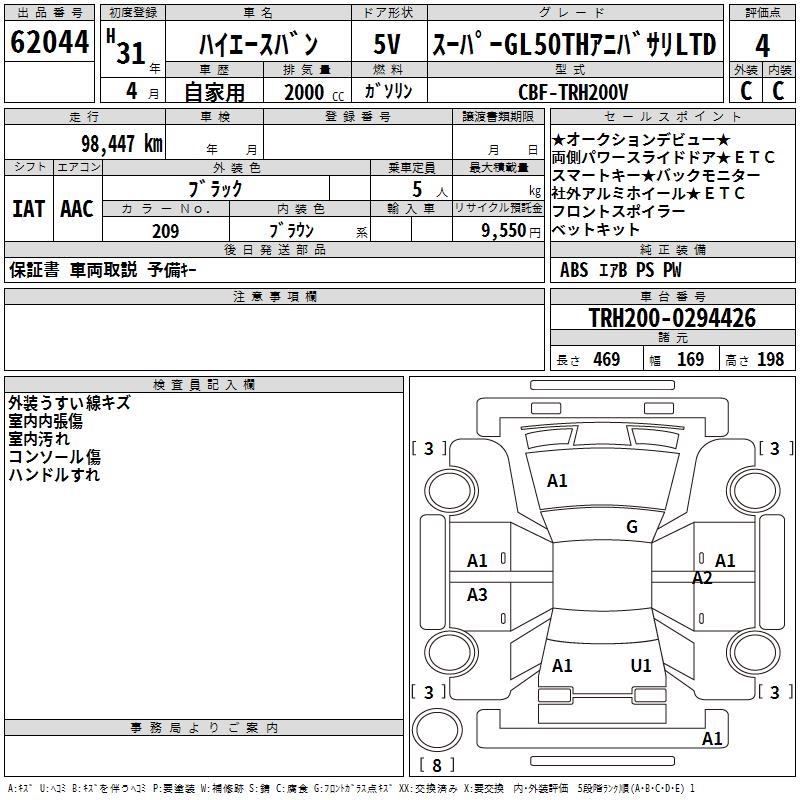Screen dimensions: 800x800
Task: Select the lot number 62044
Action: click(49, 44)
